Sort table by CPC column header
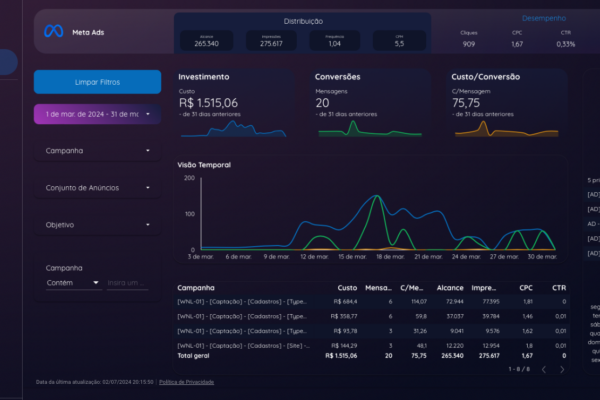The width and height of the screenshot is (600, 400). click(x=526, y=287)
